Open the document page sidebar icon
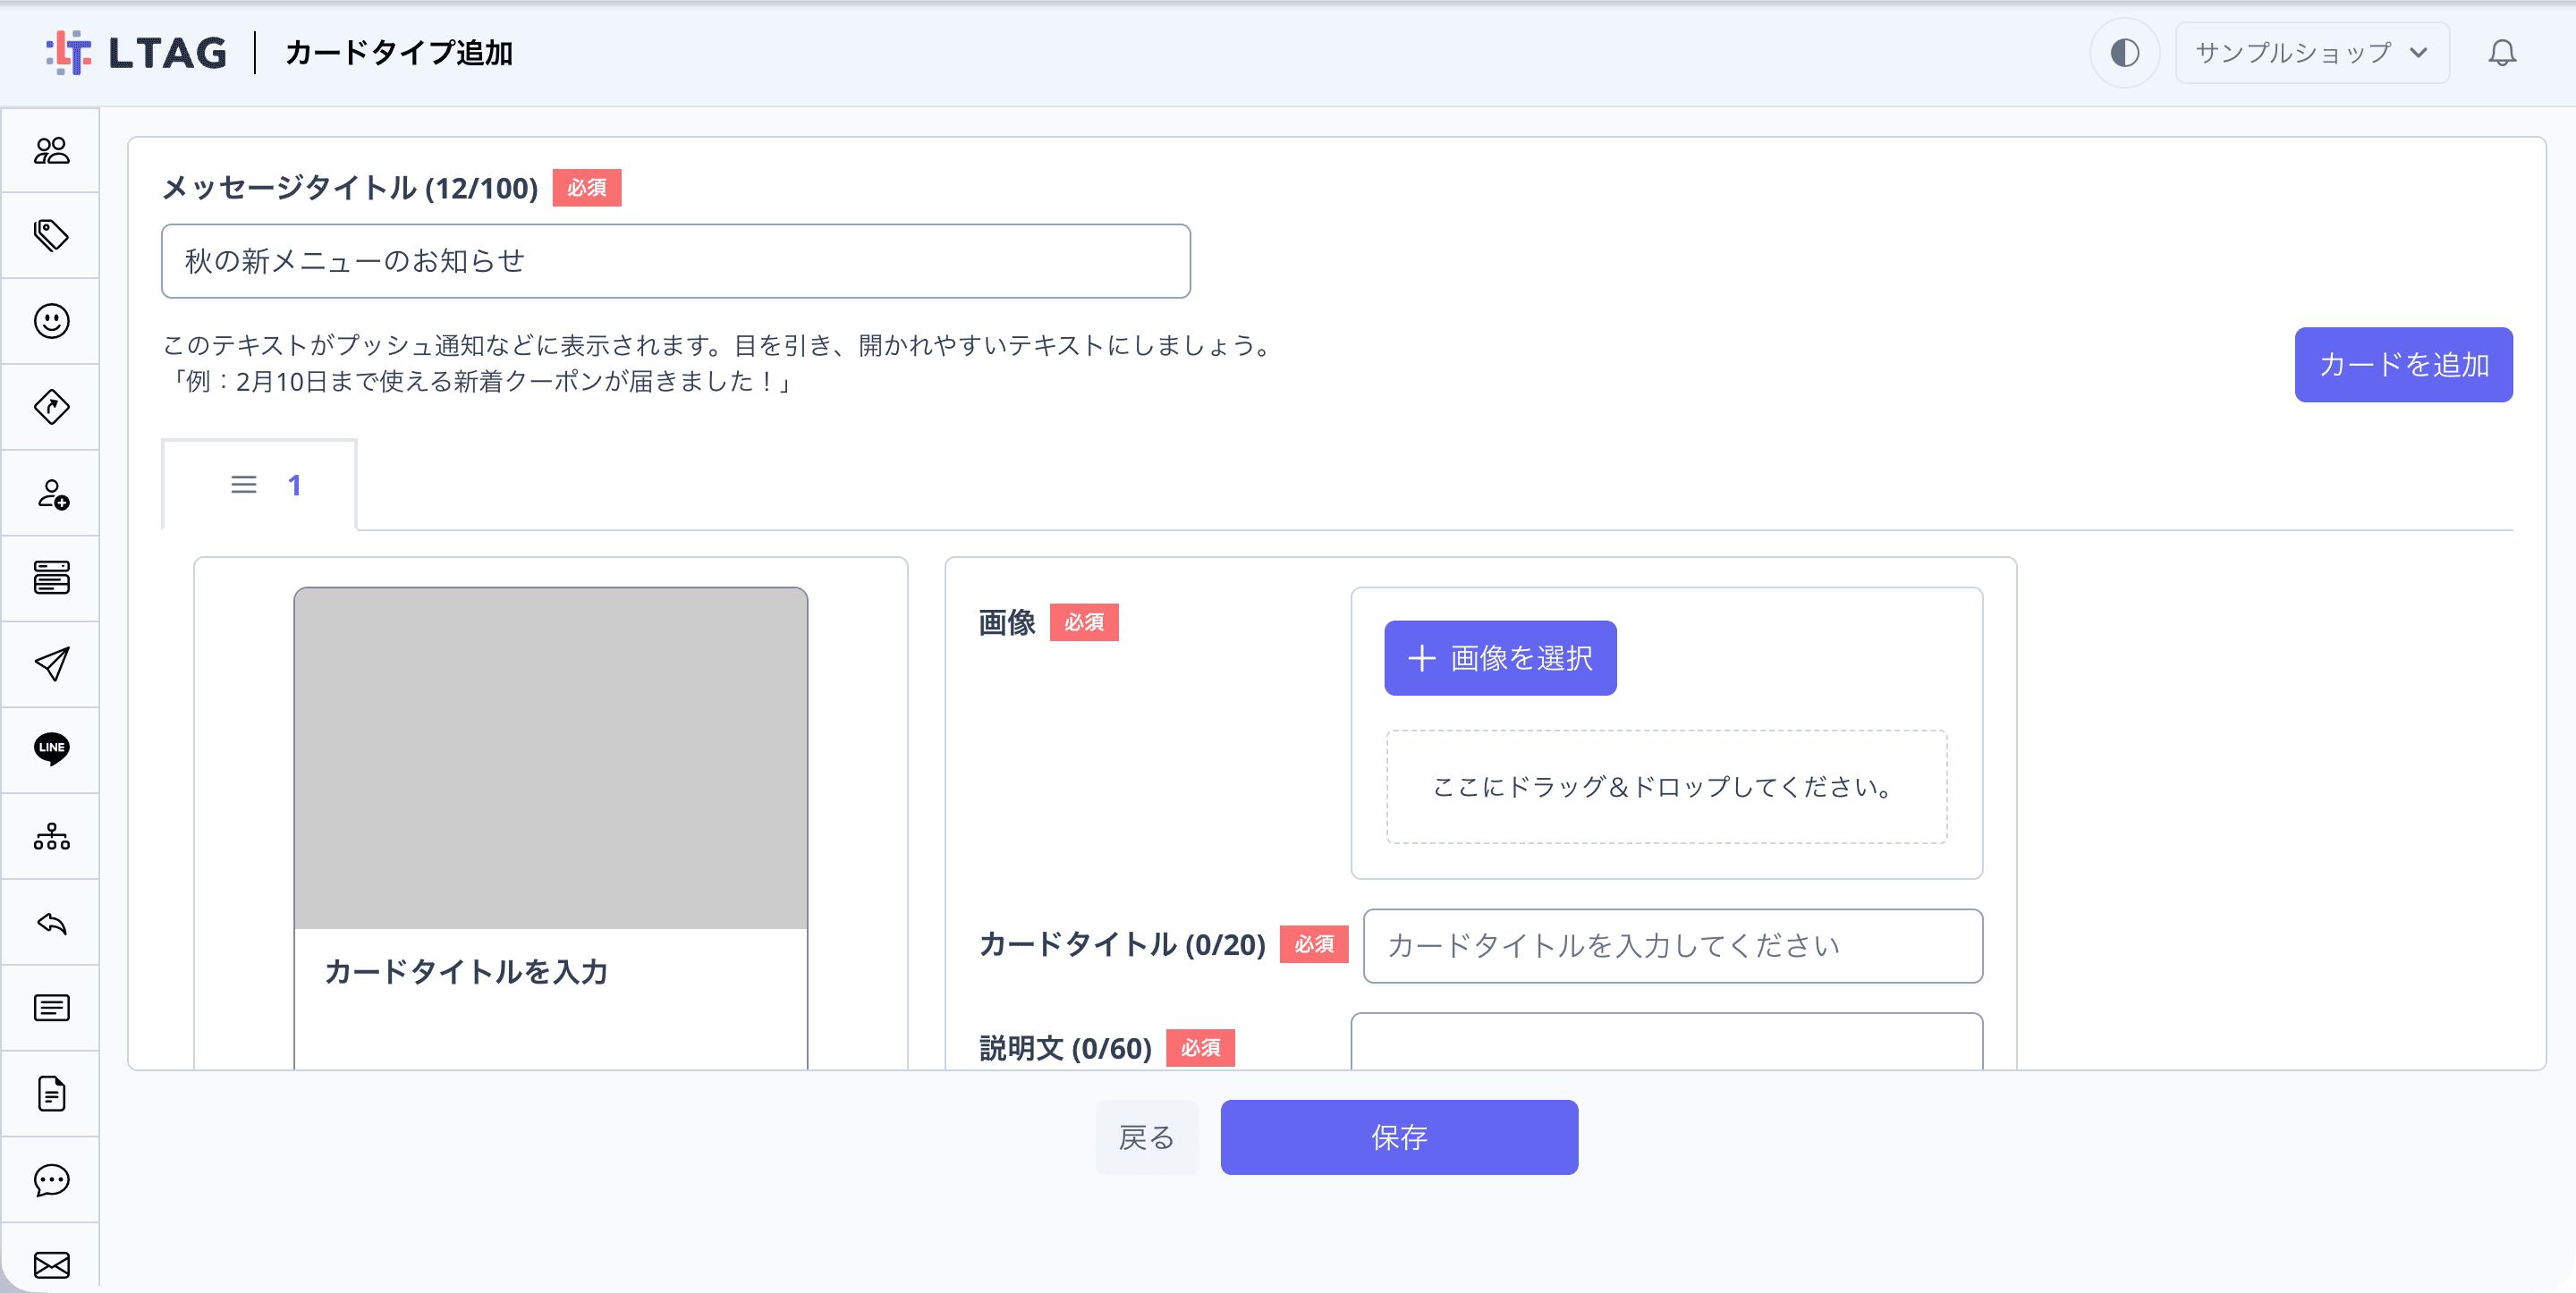Screen dimensions: 2576x1293 pos(51,1094)
